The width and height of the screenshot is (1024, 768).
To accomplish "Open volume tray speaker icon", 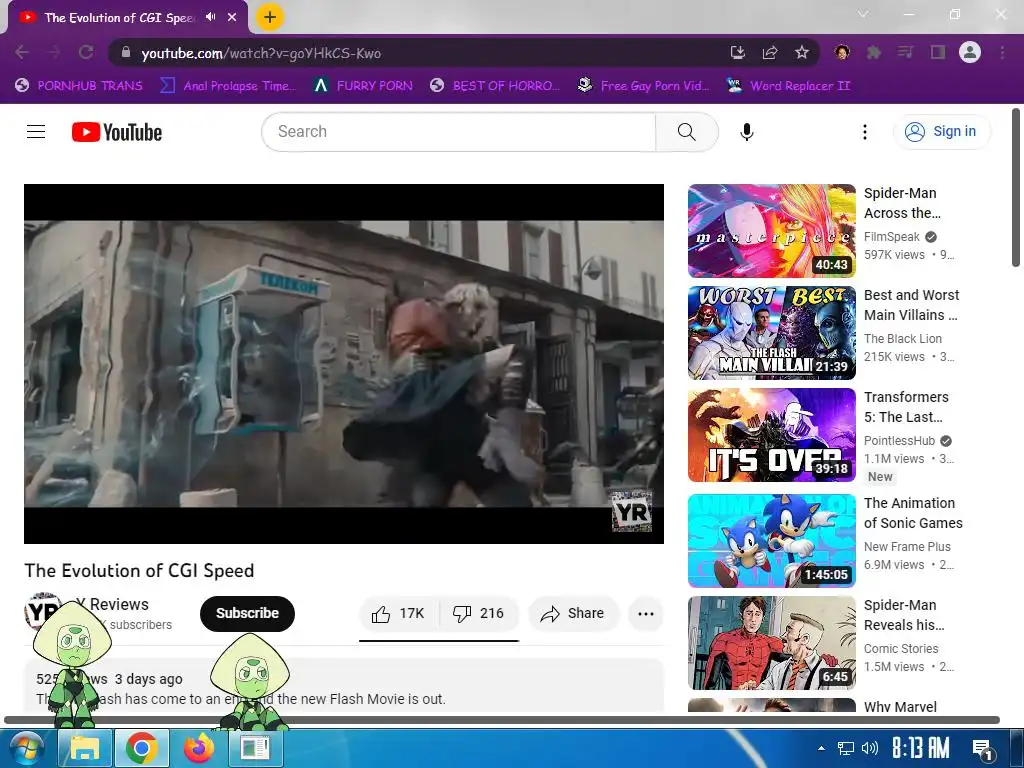I will tap(869, 748).
